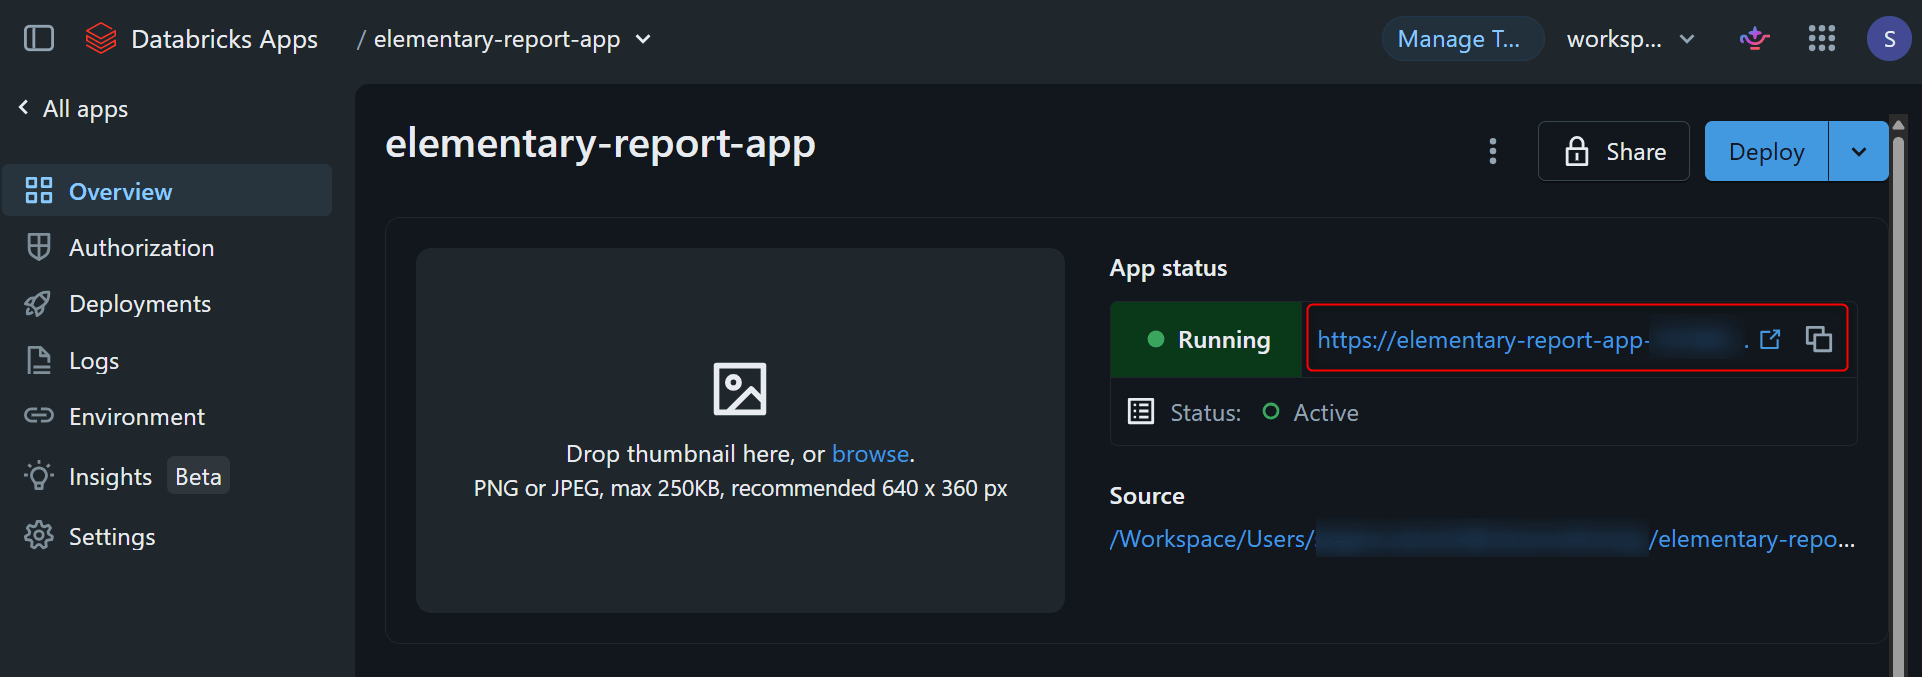Click the Deployments rocket icon
The image size is (1922, 677).
(x=38, y=304)
